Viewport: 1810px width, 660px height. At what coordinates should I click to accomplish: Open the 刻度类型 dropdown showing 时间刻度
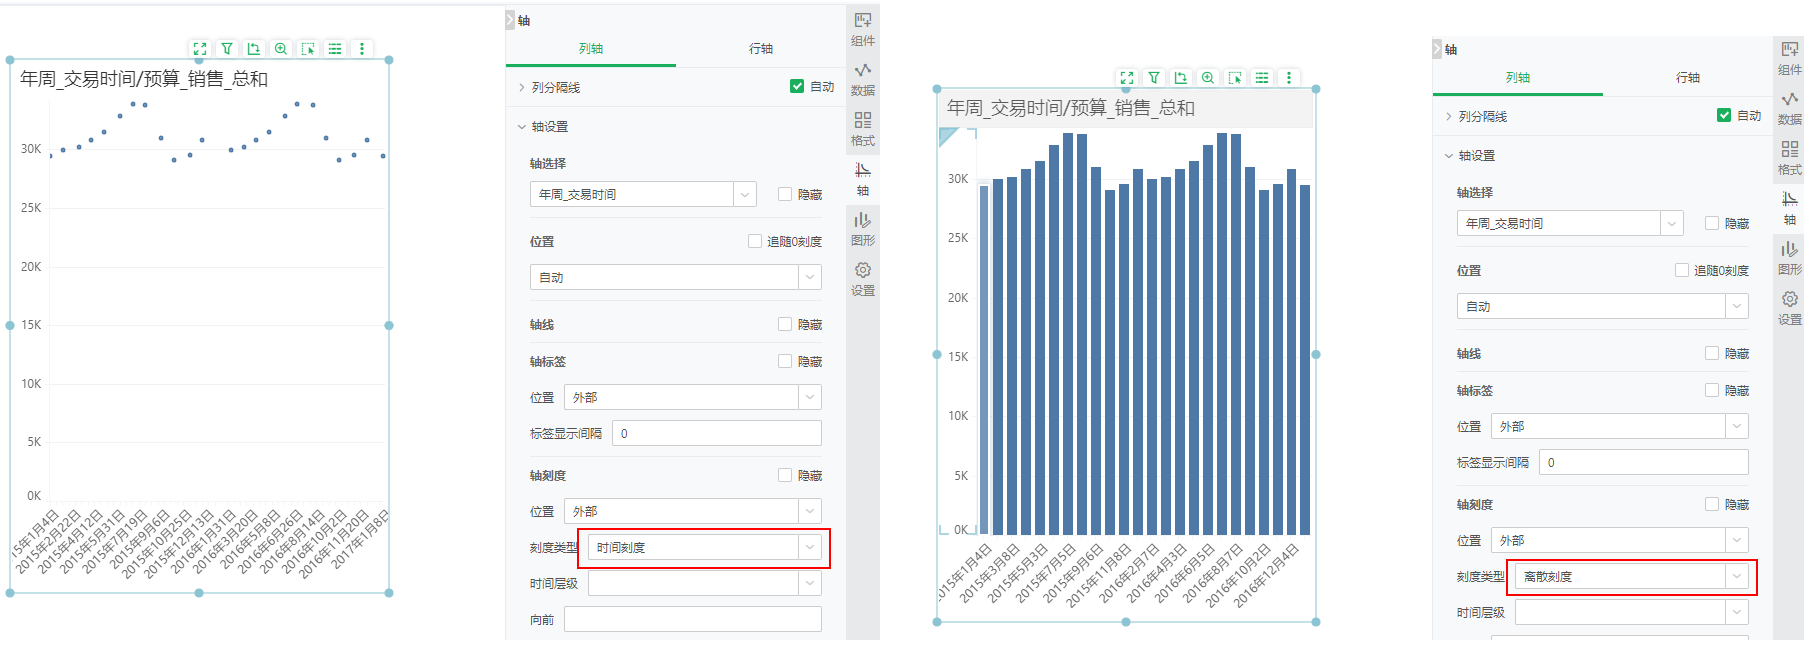(706, 548)
